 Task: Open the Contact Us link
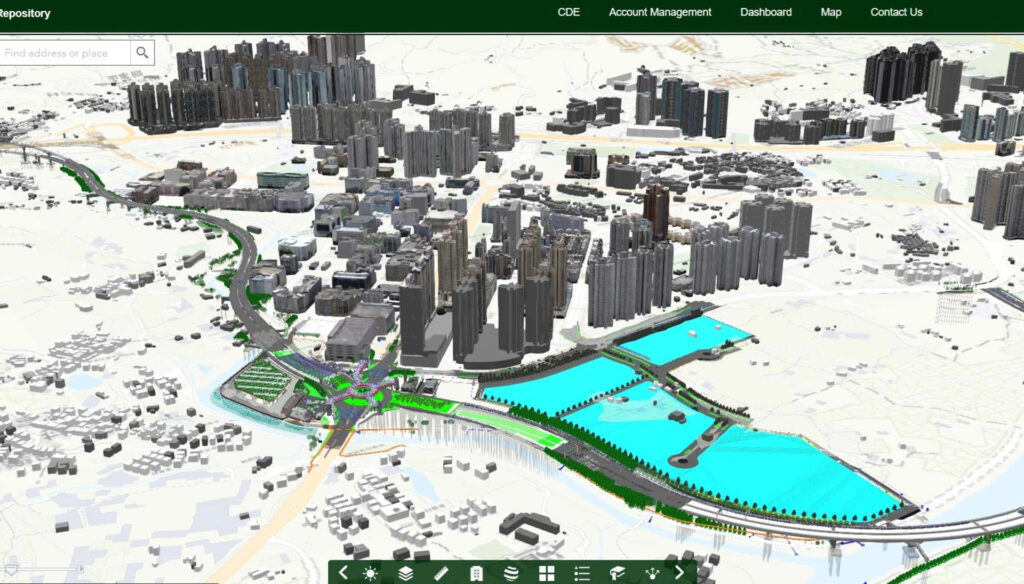[896, 12]
